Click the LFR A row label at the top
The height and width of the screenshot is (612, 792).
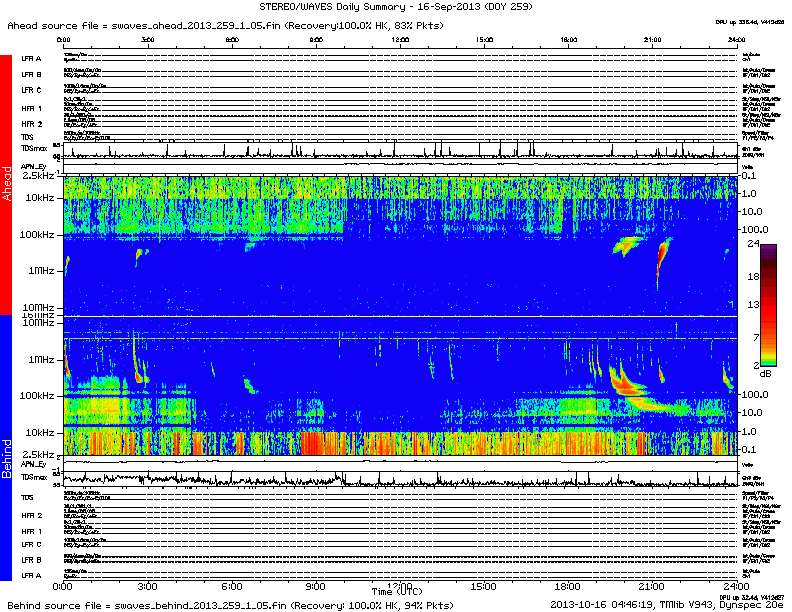[x=32, y=59]
